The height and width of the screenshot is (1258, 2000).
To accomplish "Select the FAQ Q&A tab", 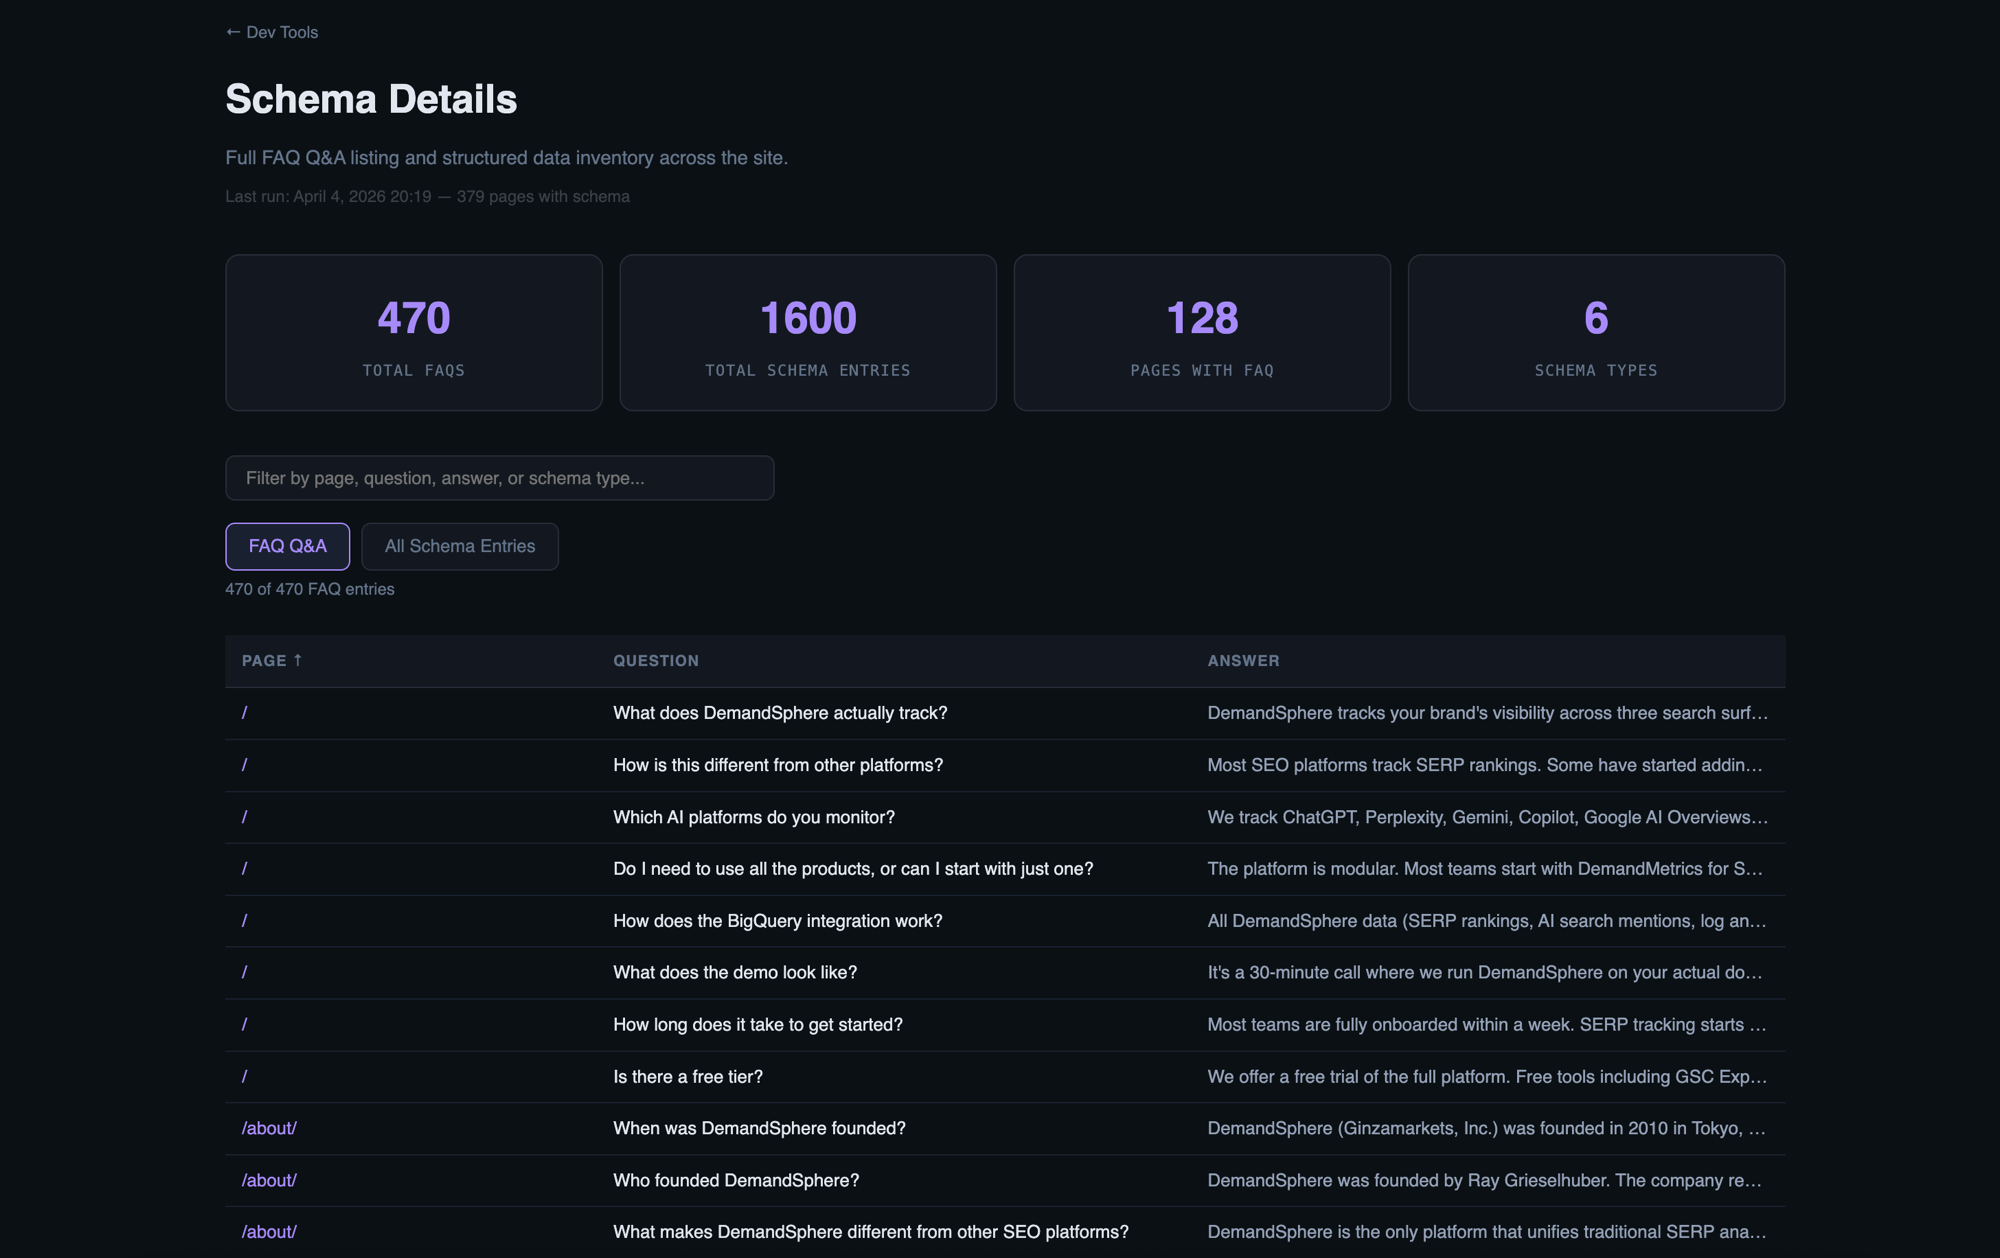I will point(287,546).
